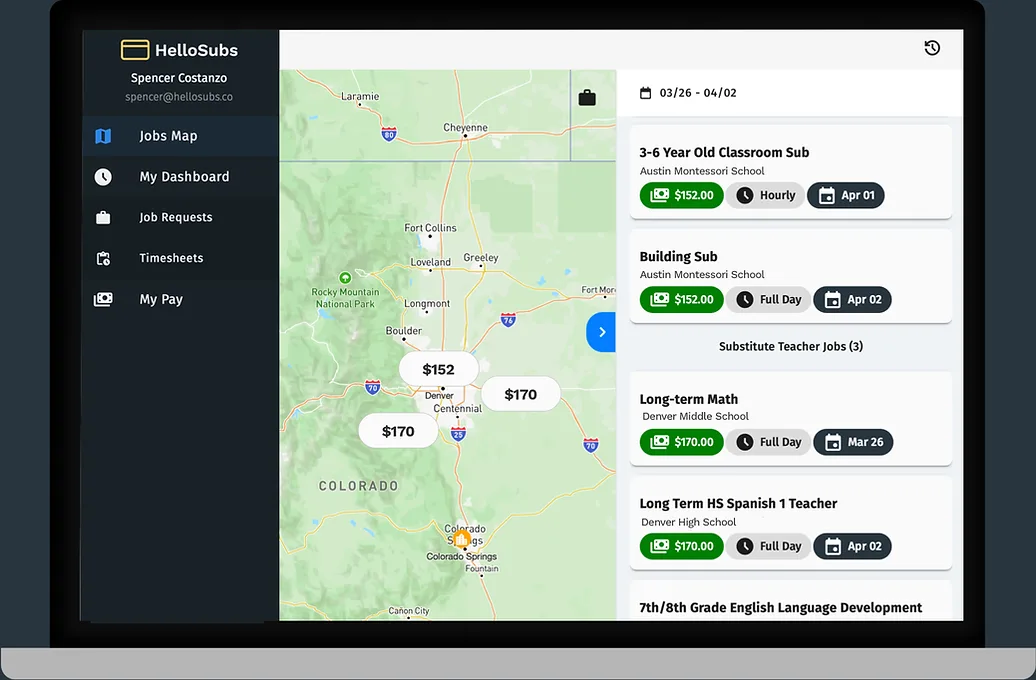Image resolution: width=1036 pixels, height=680 pixels.
Task: Click the calendar icon beside the date range
Action: pos(646,93)
